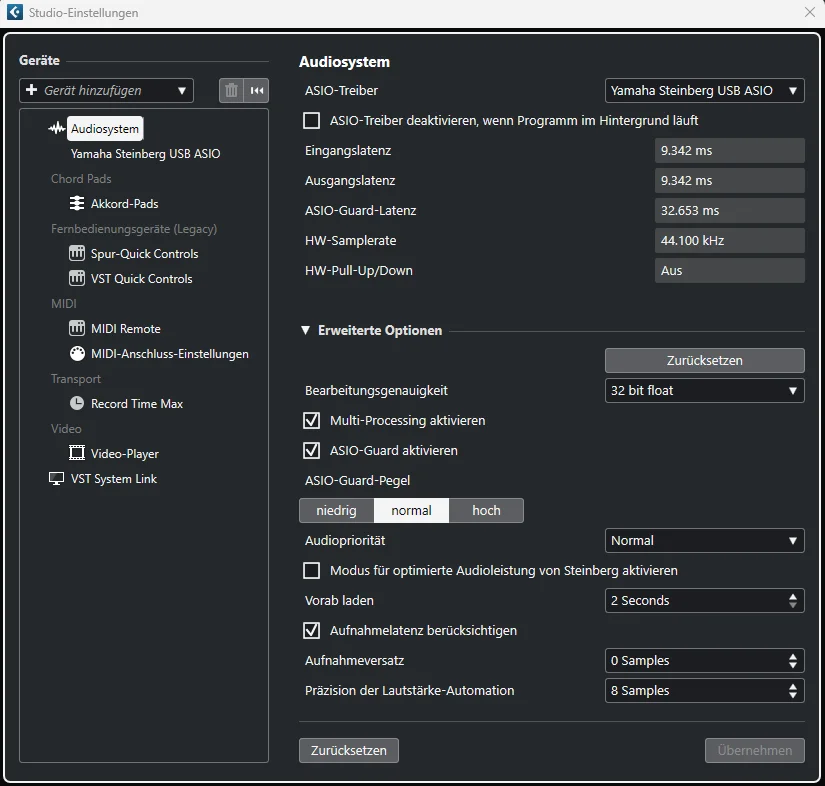Select Record Time Max entry
Viewport: 825px width, 786px height.
(137, 404)
